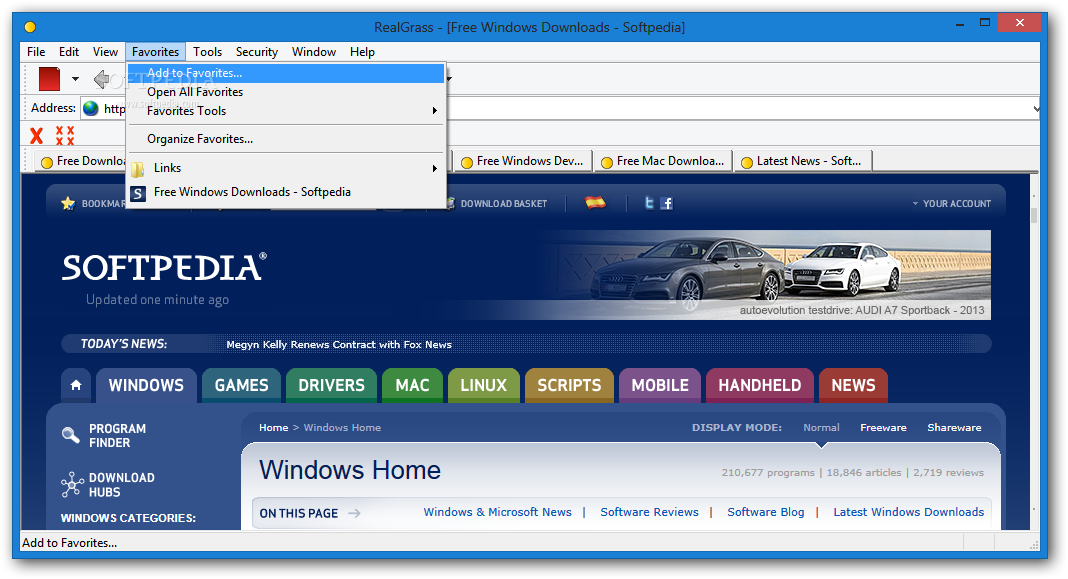Open the File menu
Image resolution: width=1068 pixels, height=579 pixels.
[x=36, y=52]
